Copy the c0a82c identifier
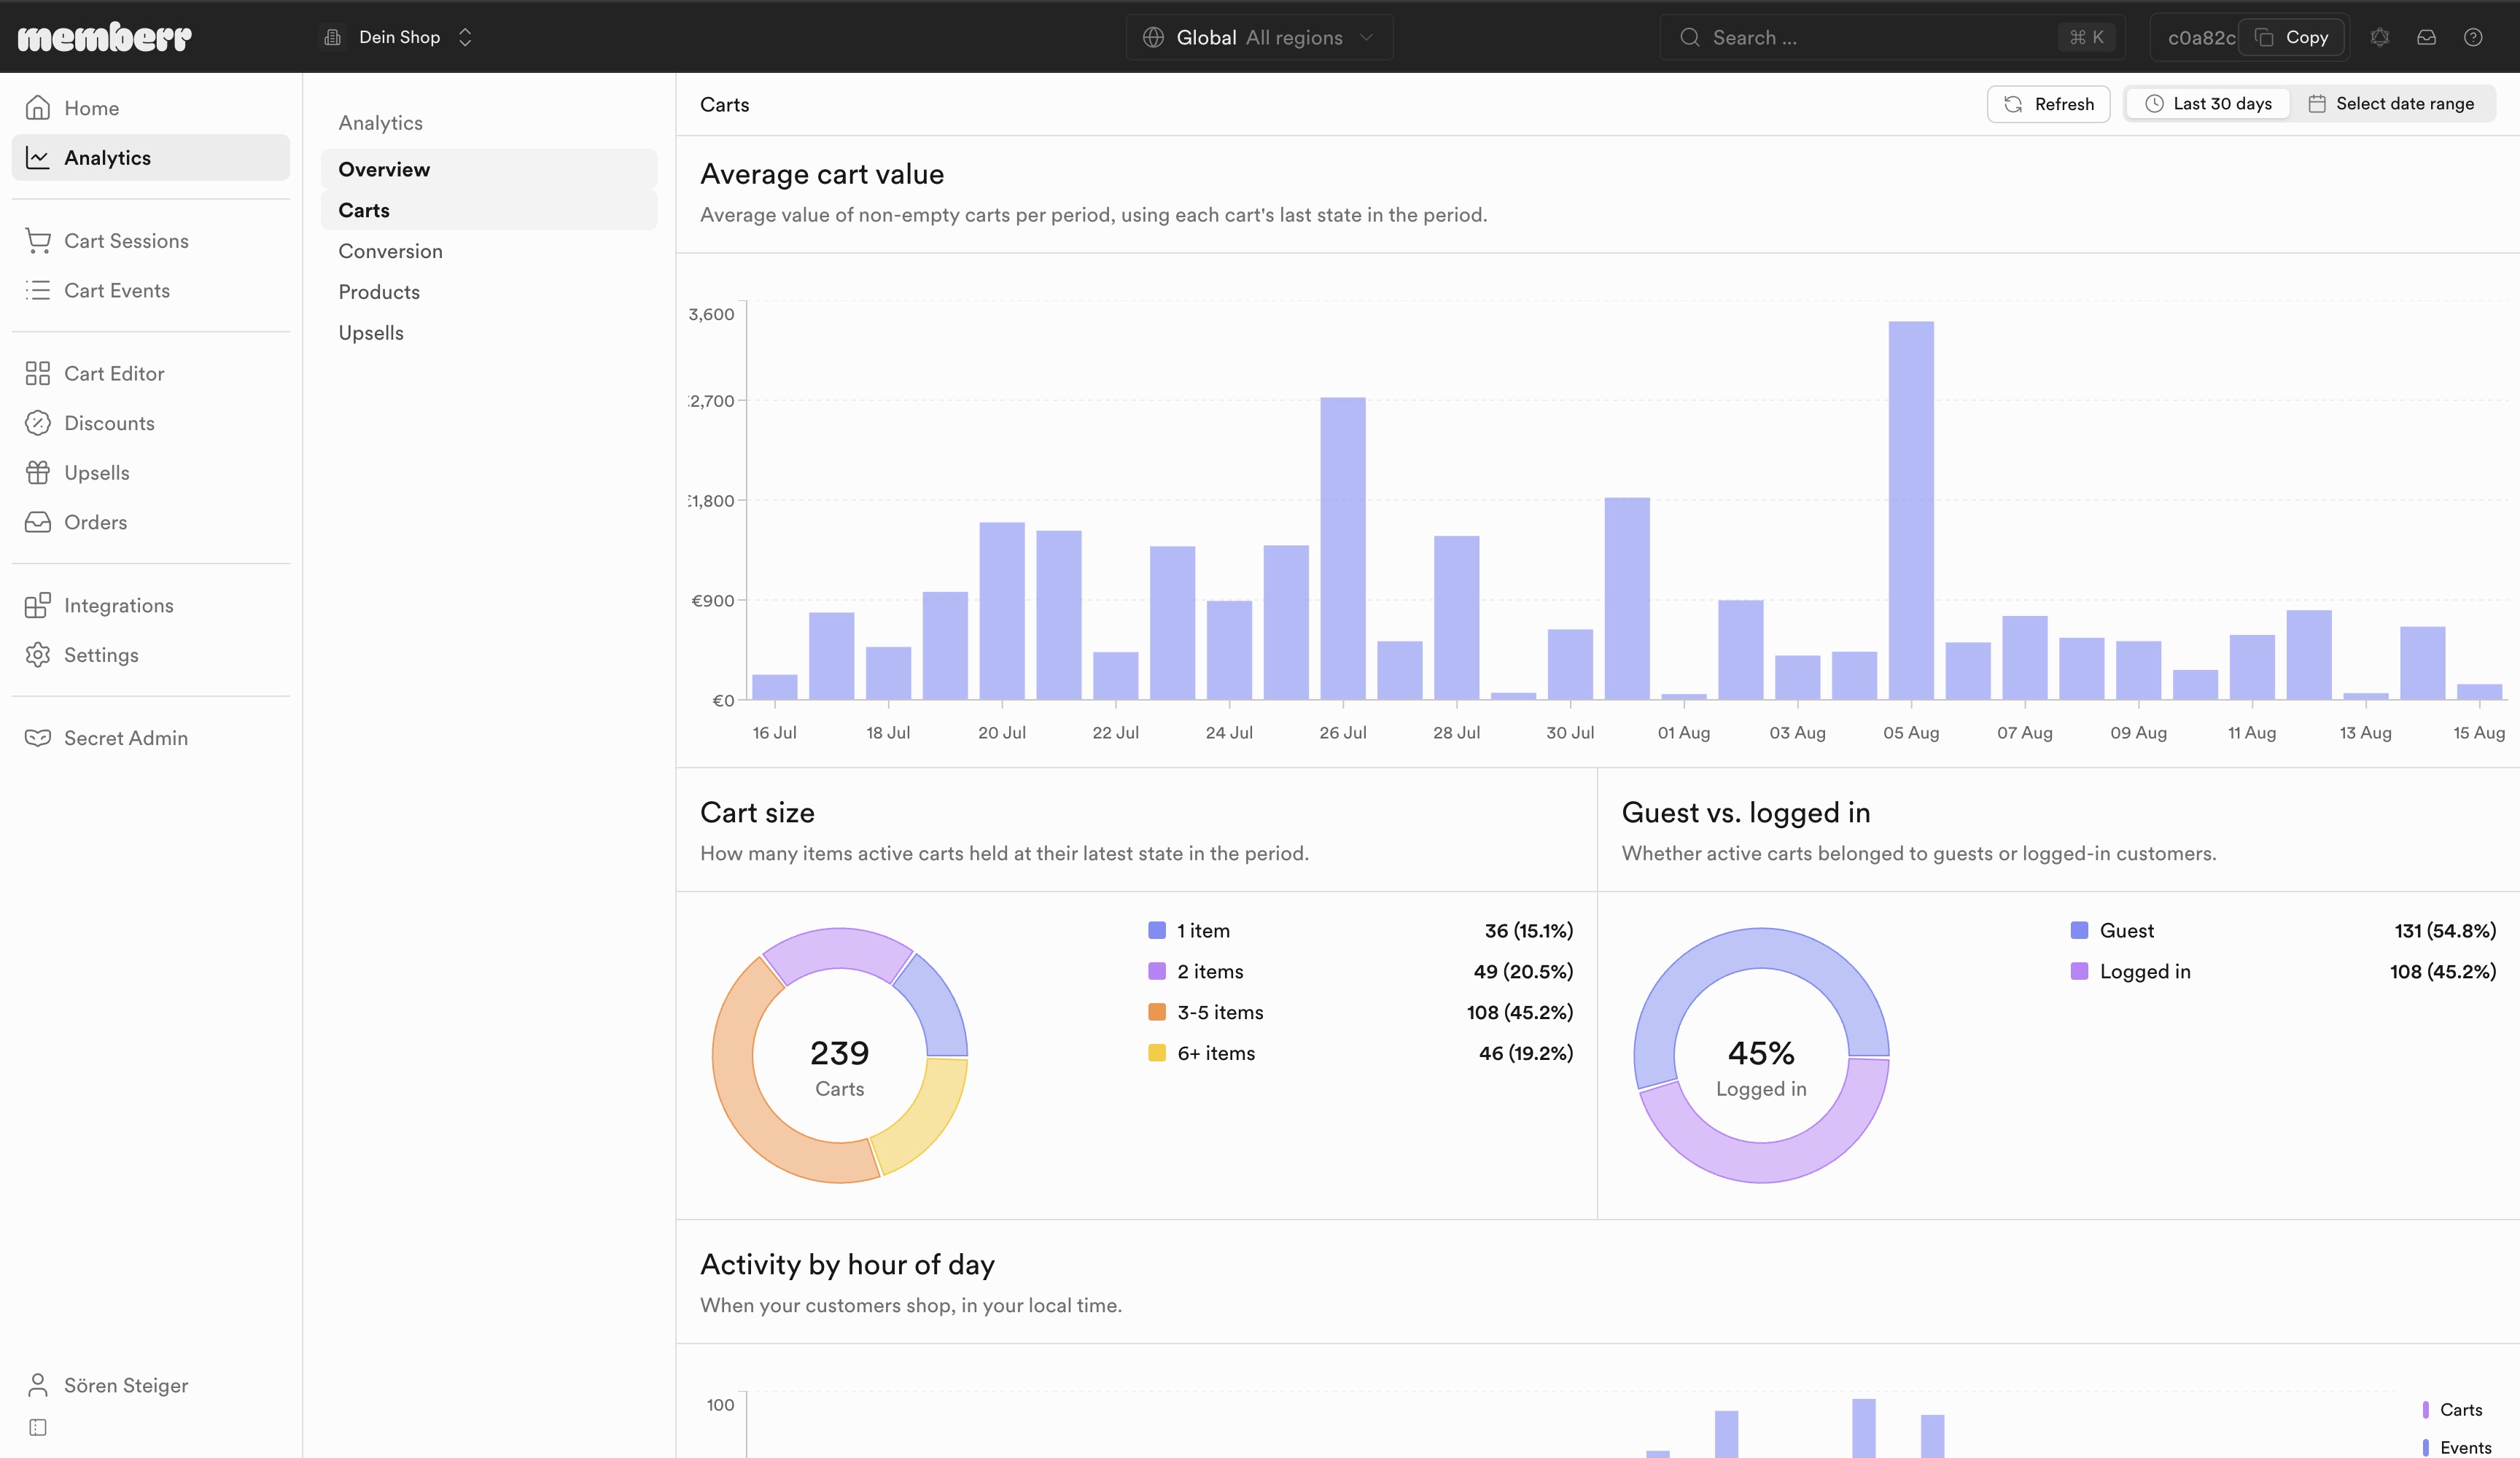Viewport: 2520px width, 1458px height. 2292,37
